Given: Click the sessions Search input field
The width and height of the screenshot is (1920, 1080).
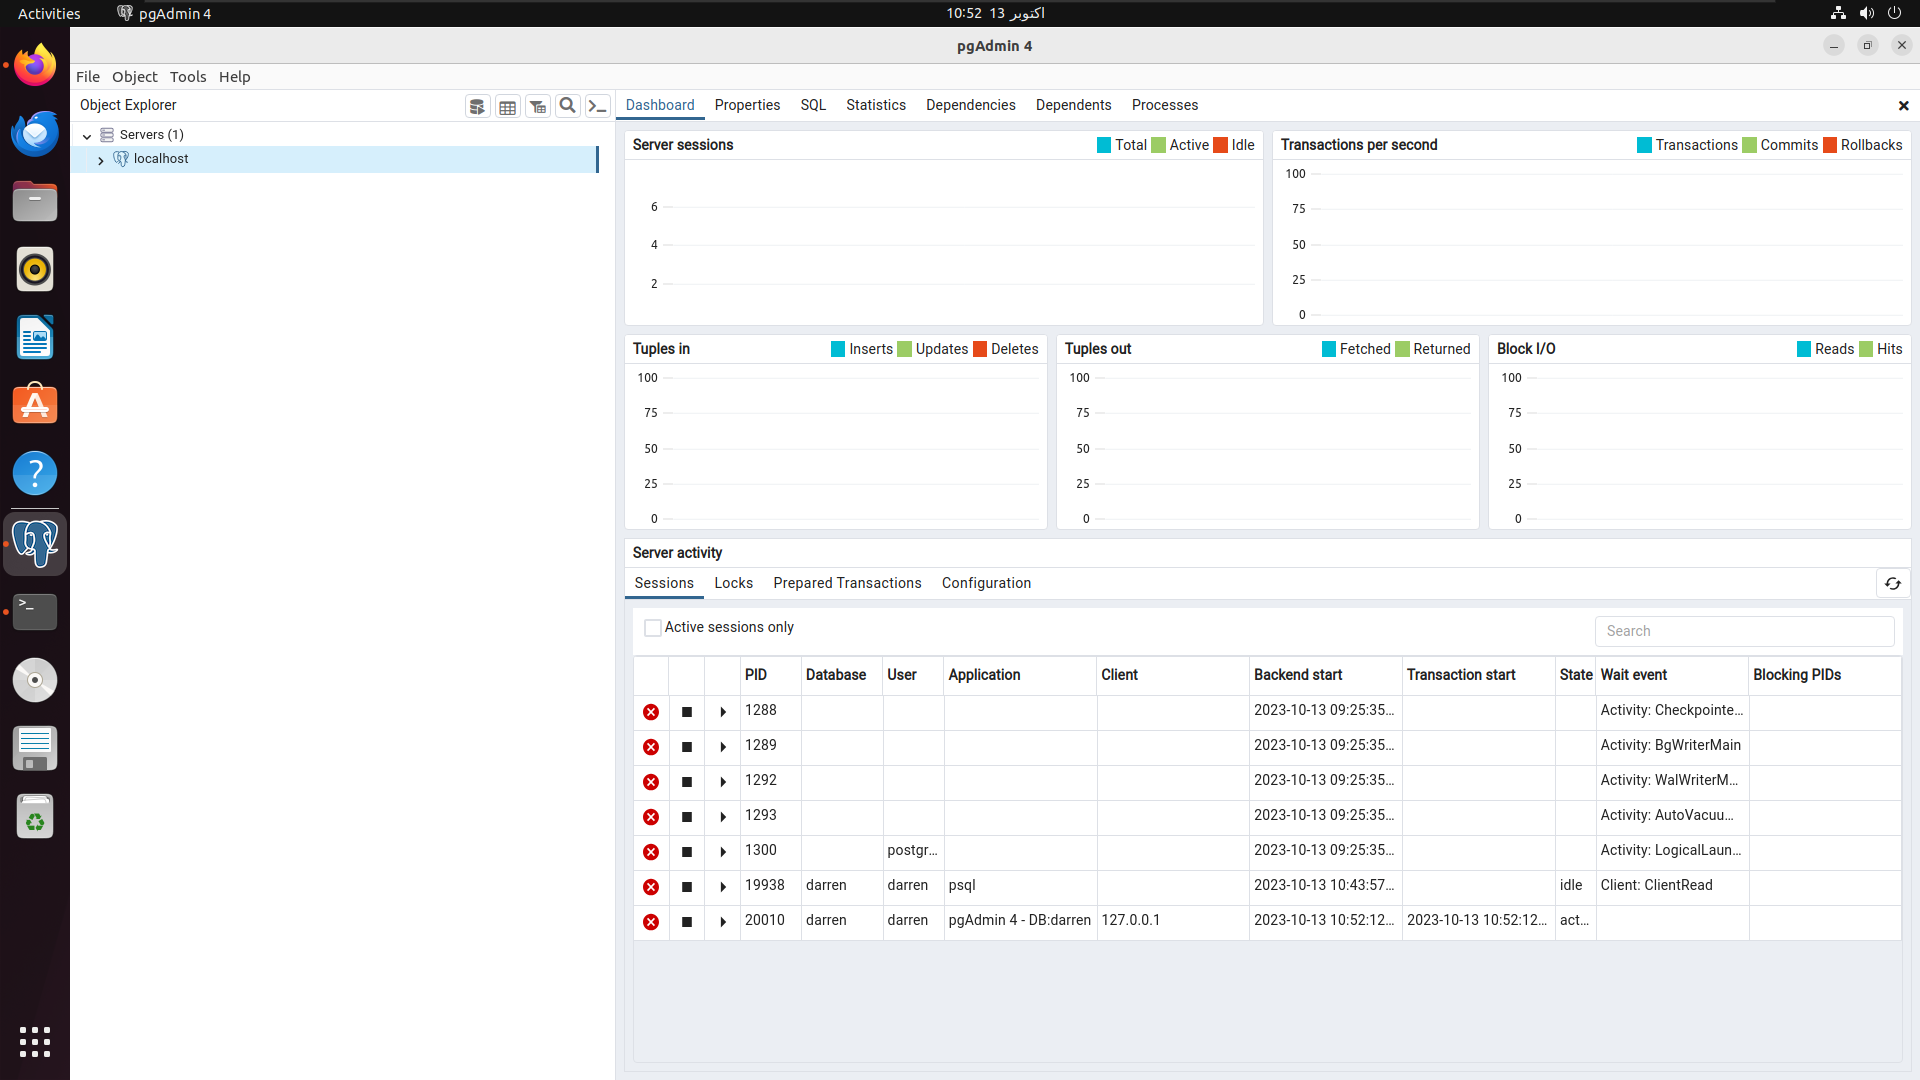Looking at the screenshot, I should click(1744, 631).
